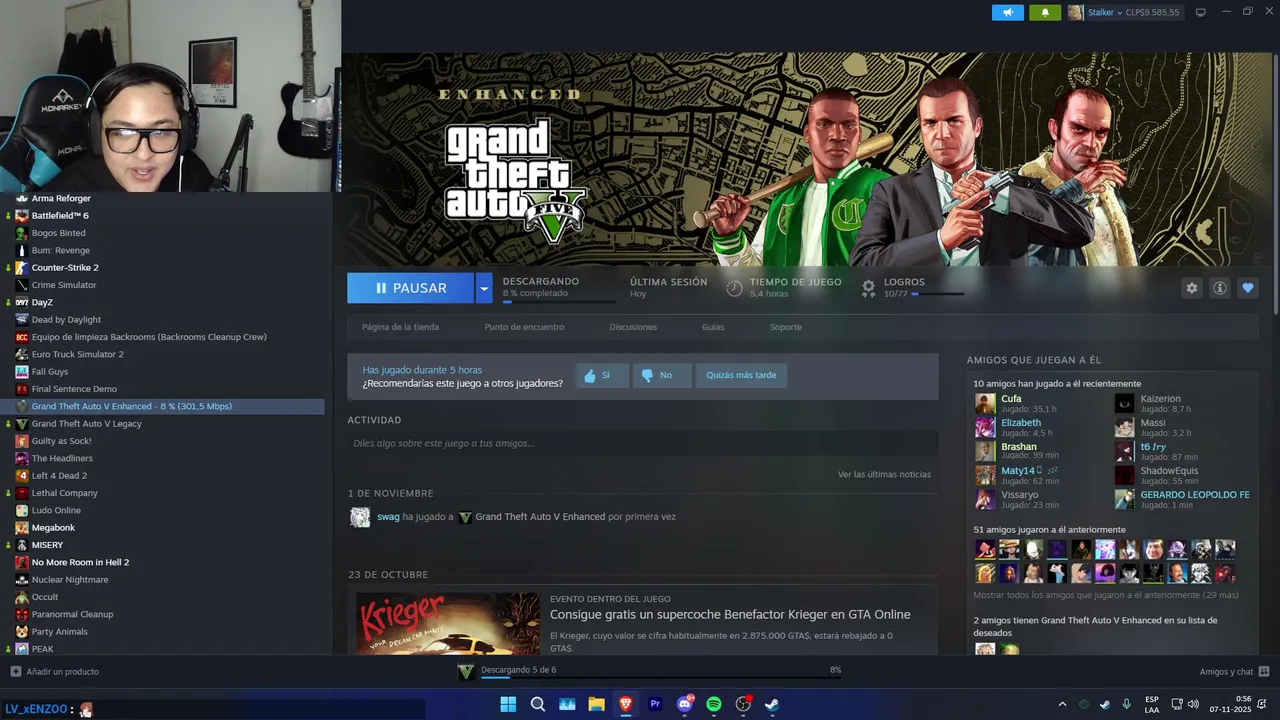
Task: Open Premiere Pro from taskbar
Action: point(655,704)
